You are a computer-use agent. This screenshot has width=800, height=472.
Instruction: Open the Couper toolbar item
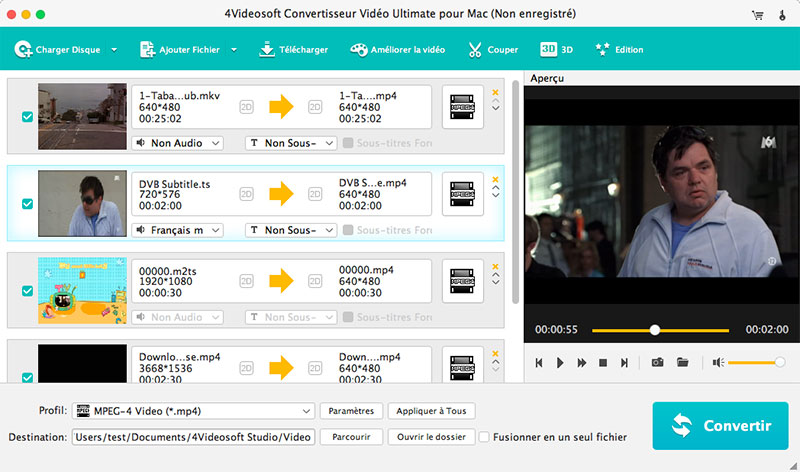tap(491, 49)
